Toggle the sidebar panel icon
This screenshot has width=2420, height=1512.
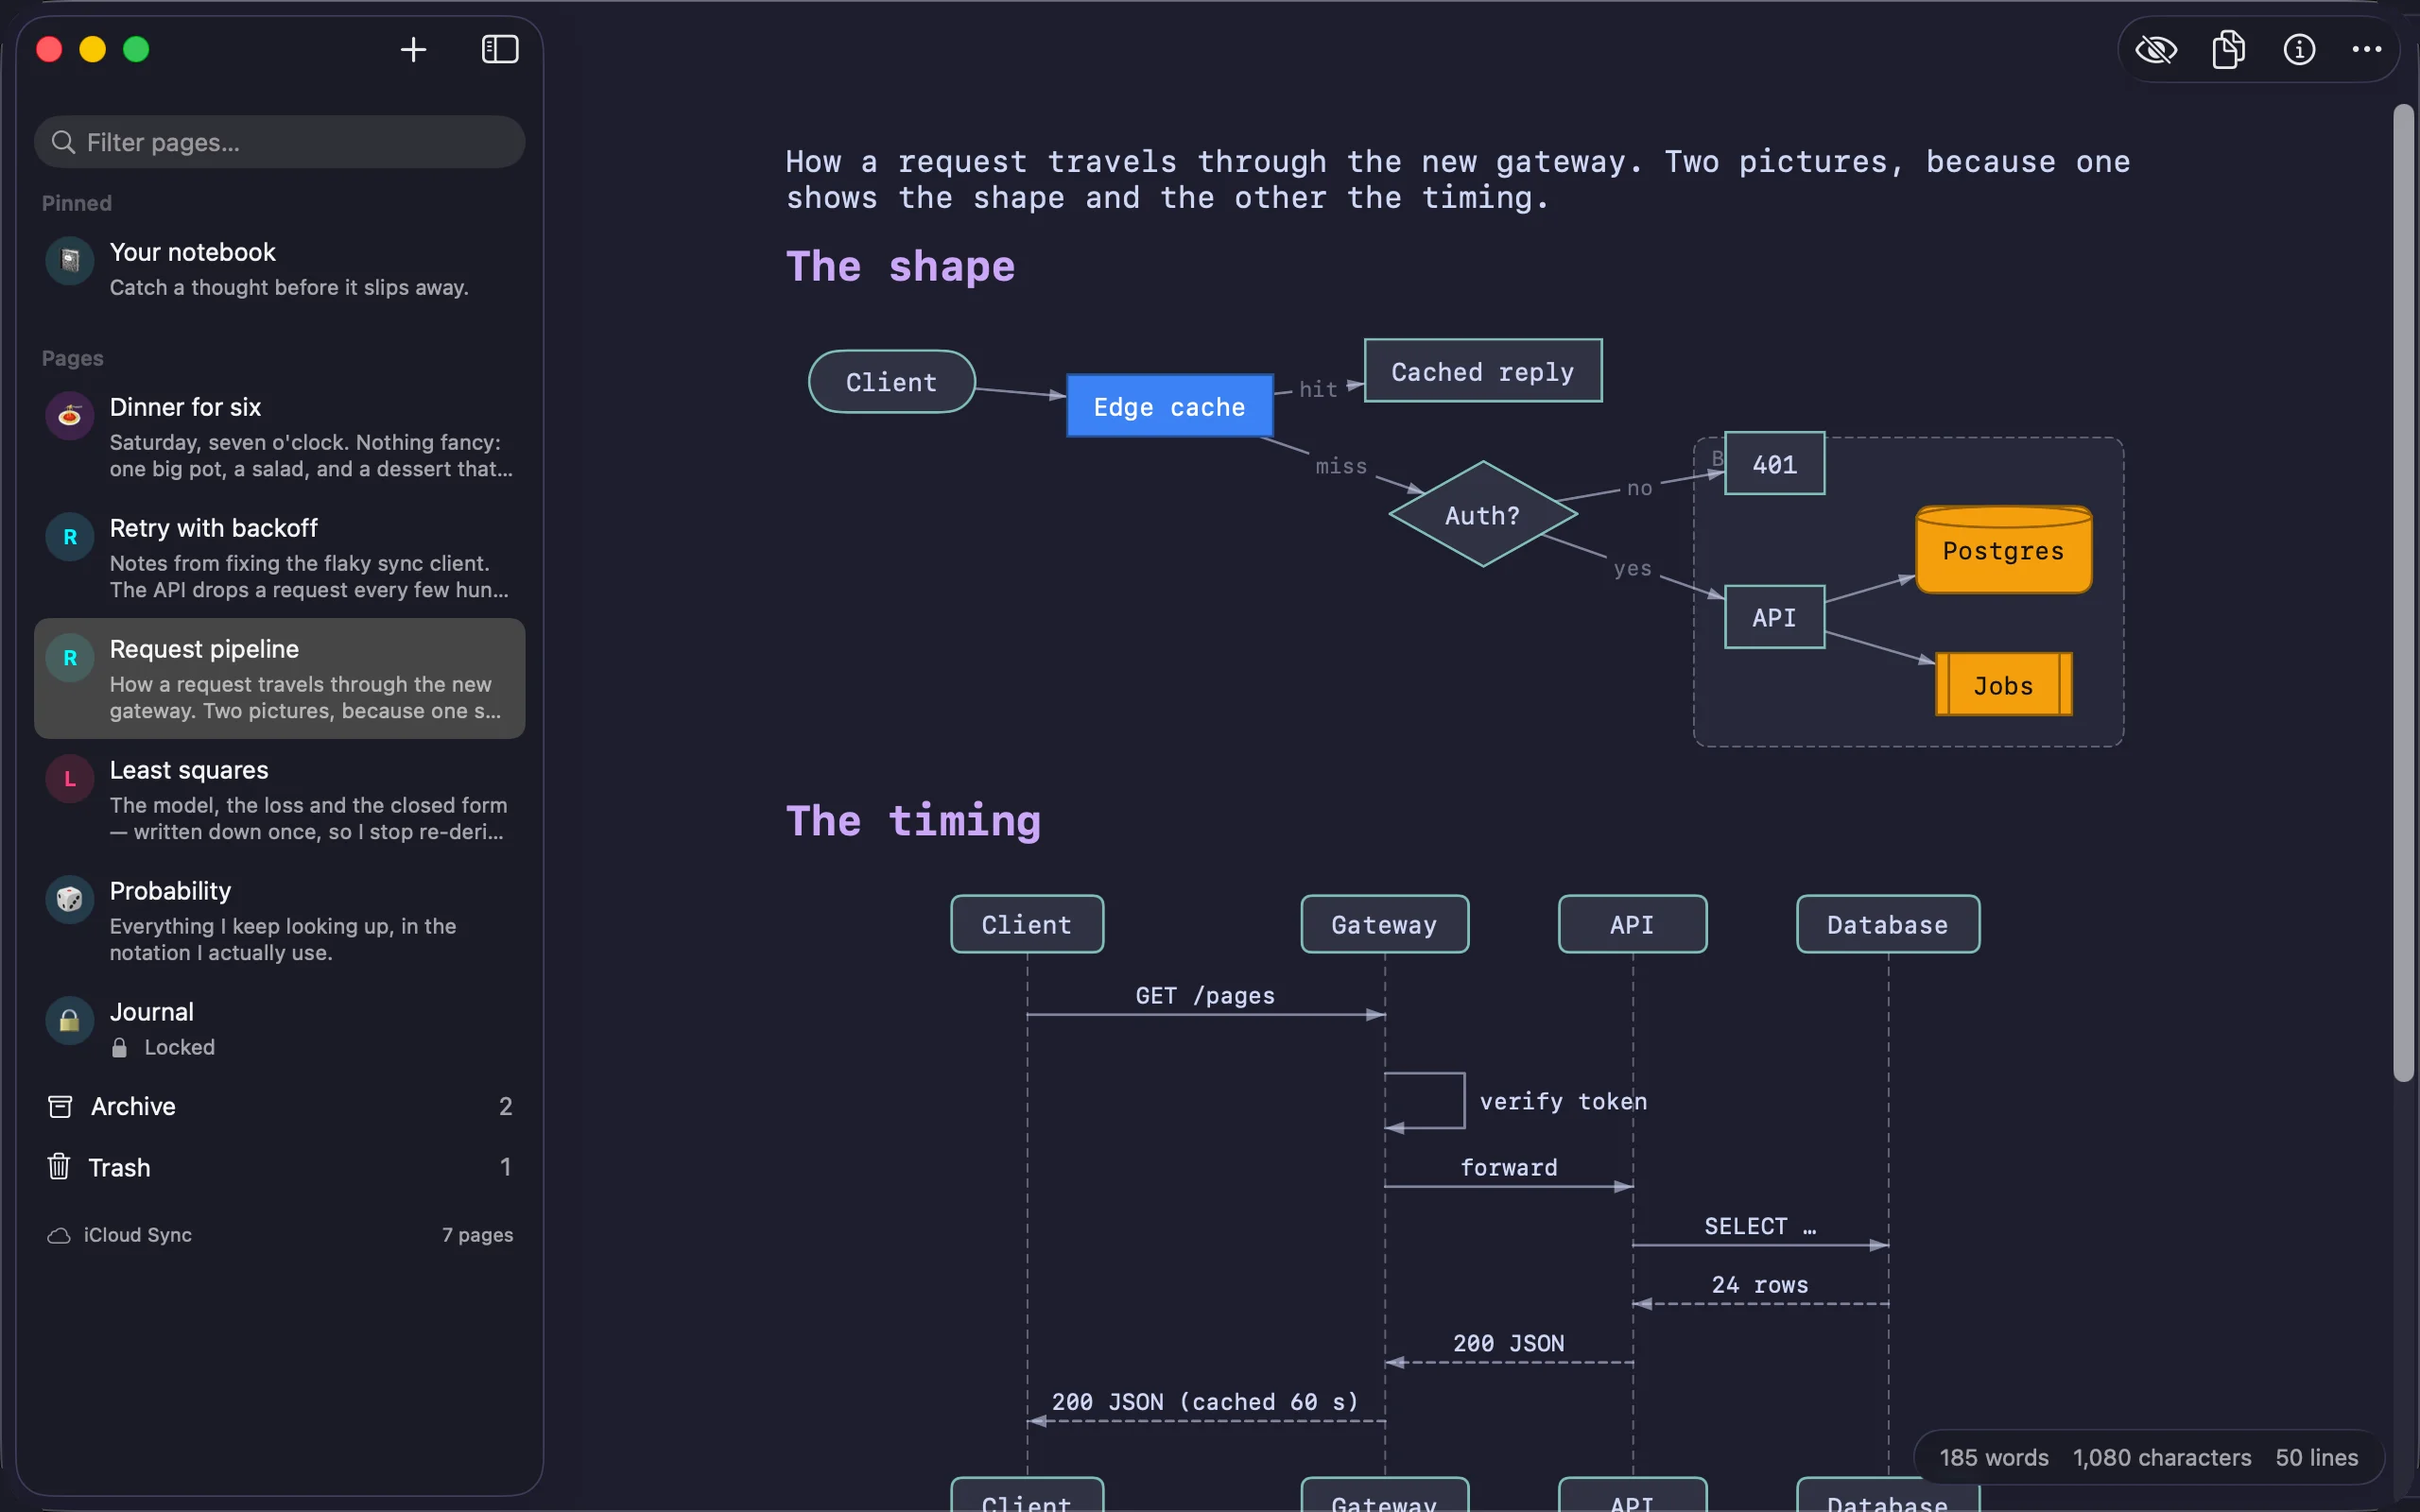coord(500,49)
